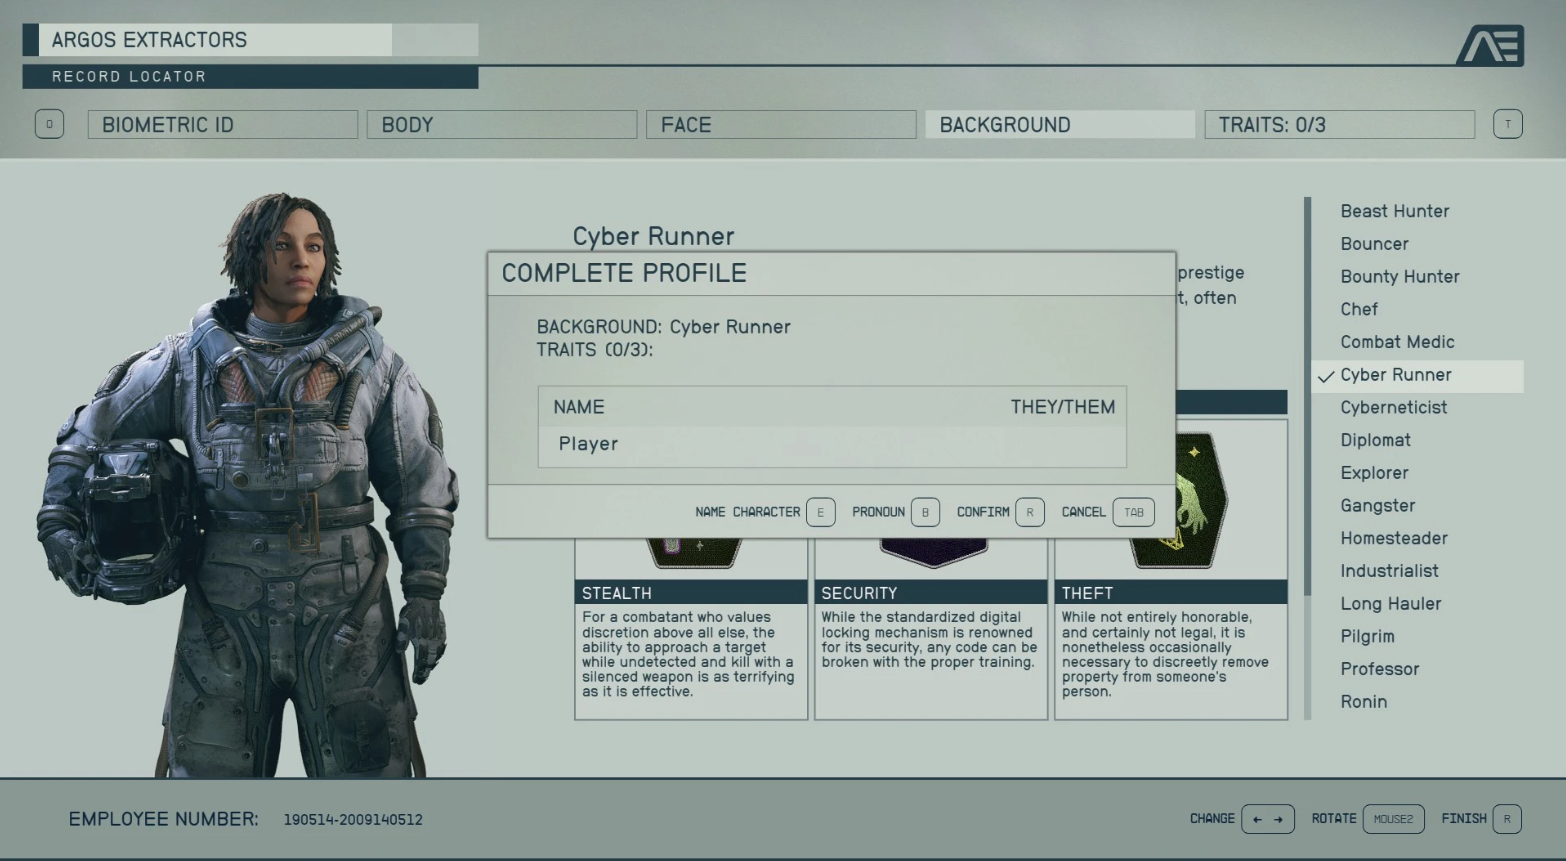Cancel the complete profile dialog
Screen dimensions: 1566x861
1083,512
